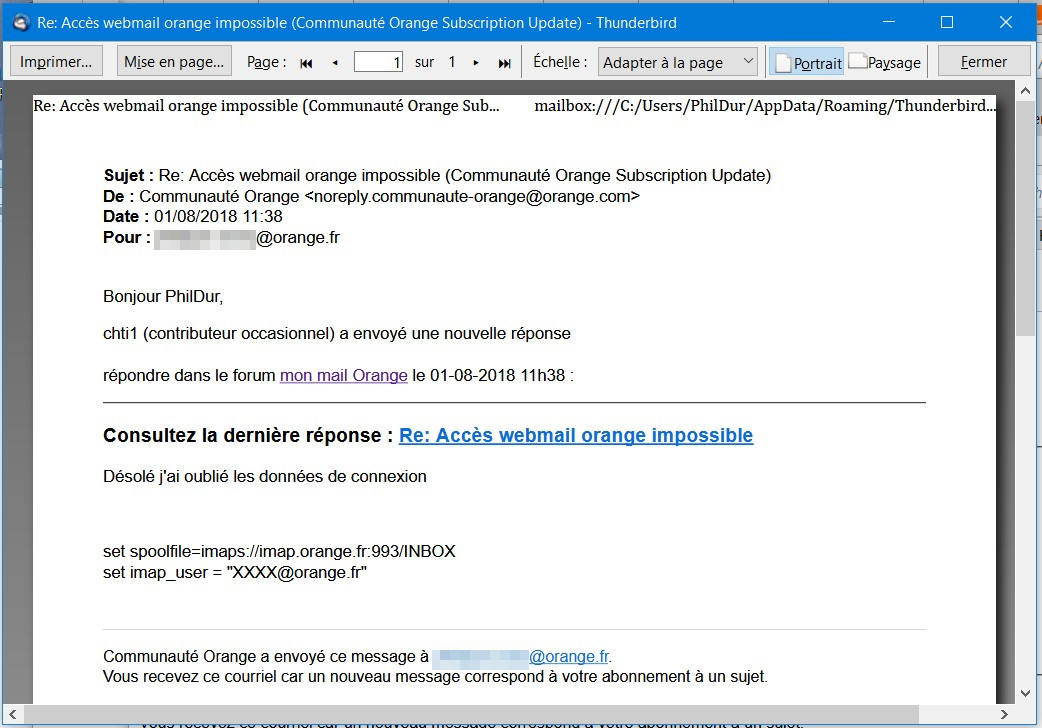Click the blurred @orange.fr email link in footer
The height and width of the screenshot is (728, 1042).
point(521,657)
